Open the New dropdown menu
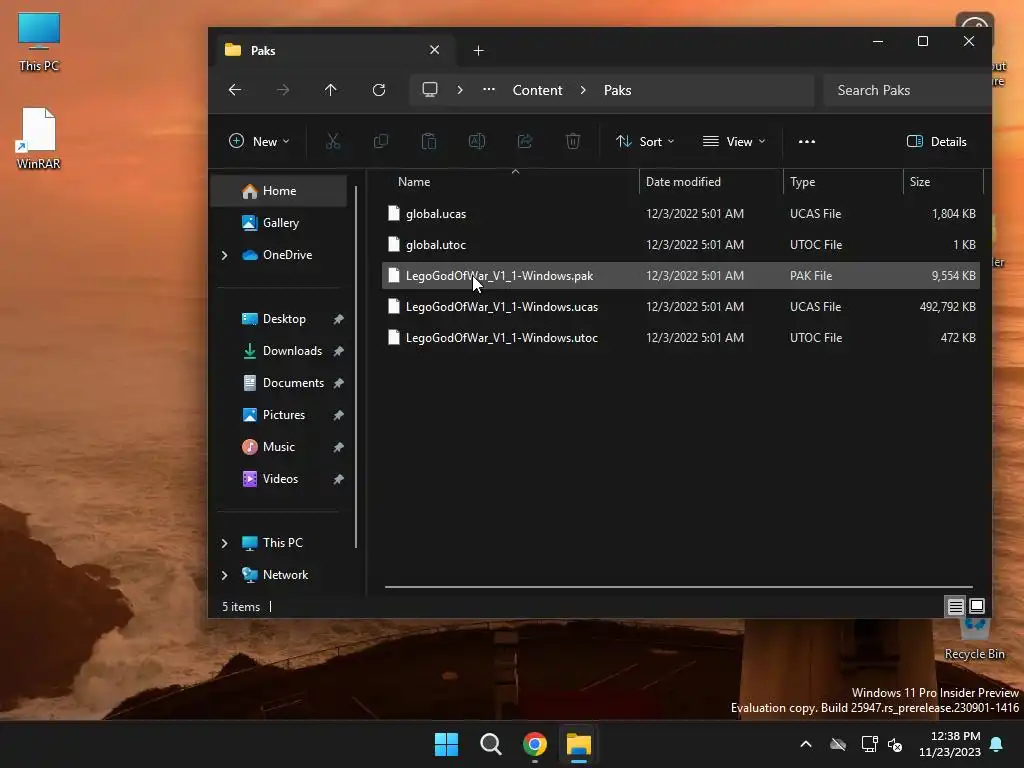1024x768 pixels. 259,142
